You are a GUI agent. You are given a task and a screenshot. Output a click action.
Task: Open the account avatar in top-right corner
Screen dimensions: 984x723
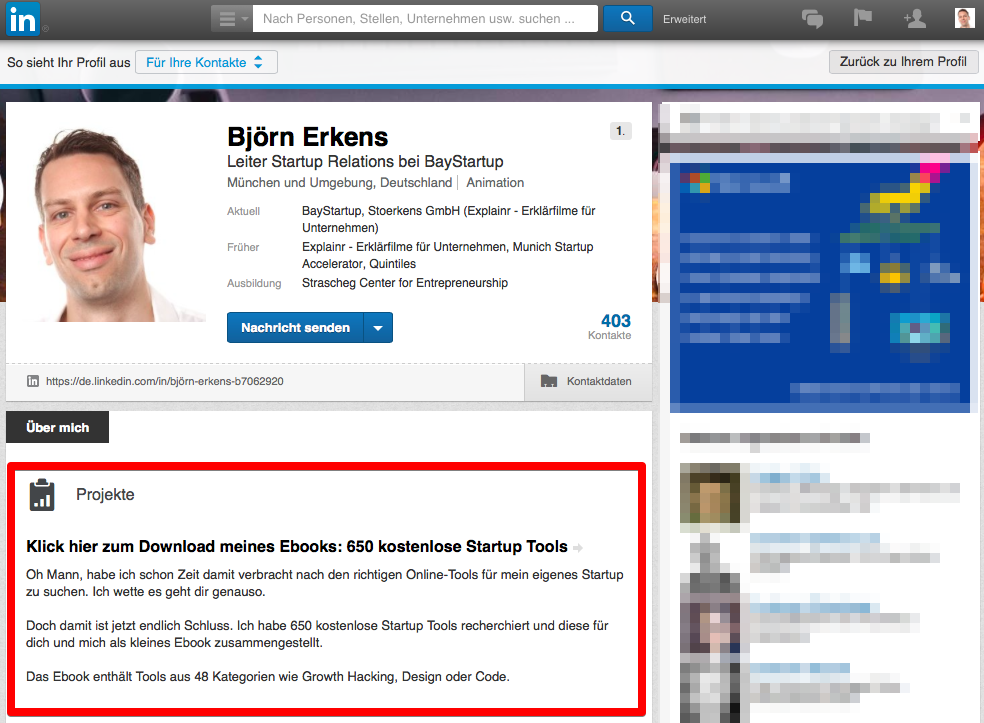(x=964, y=18)
